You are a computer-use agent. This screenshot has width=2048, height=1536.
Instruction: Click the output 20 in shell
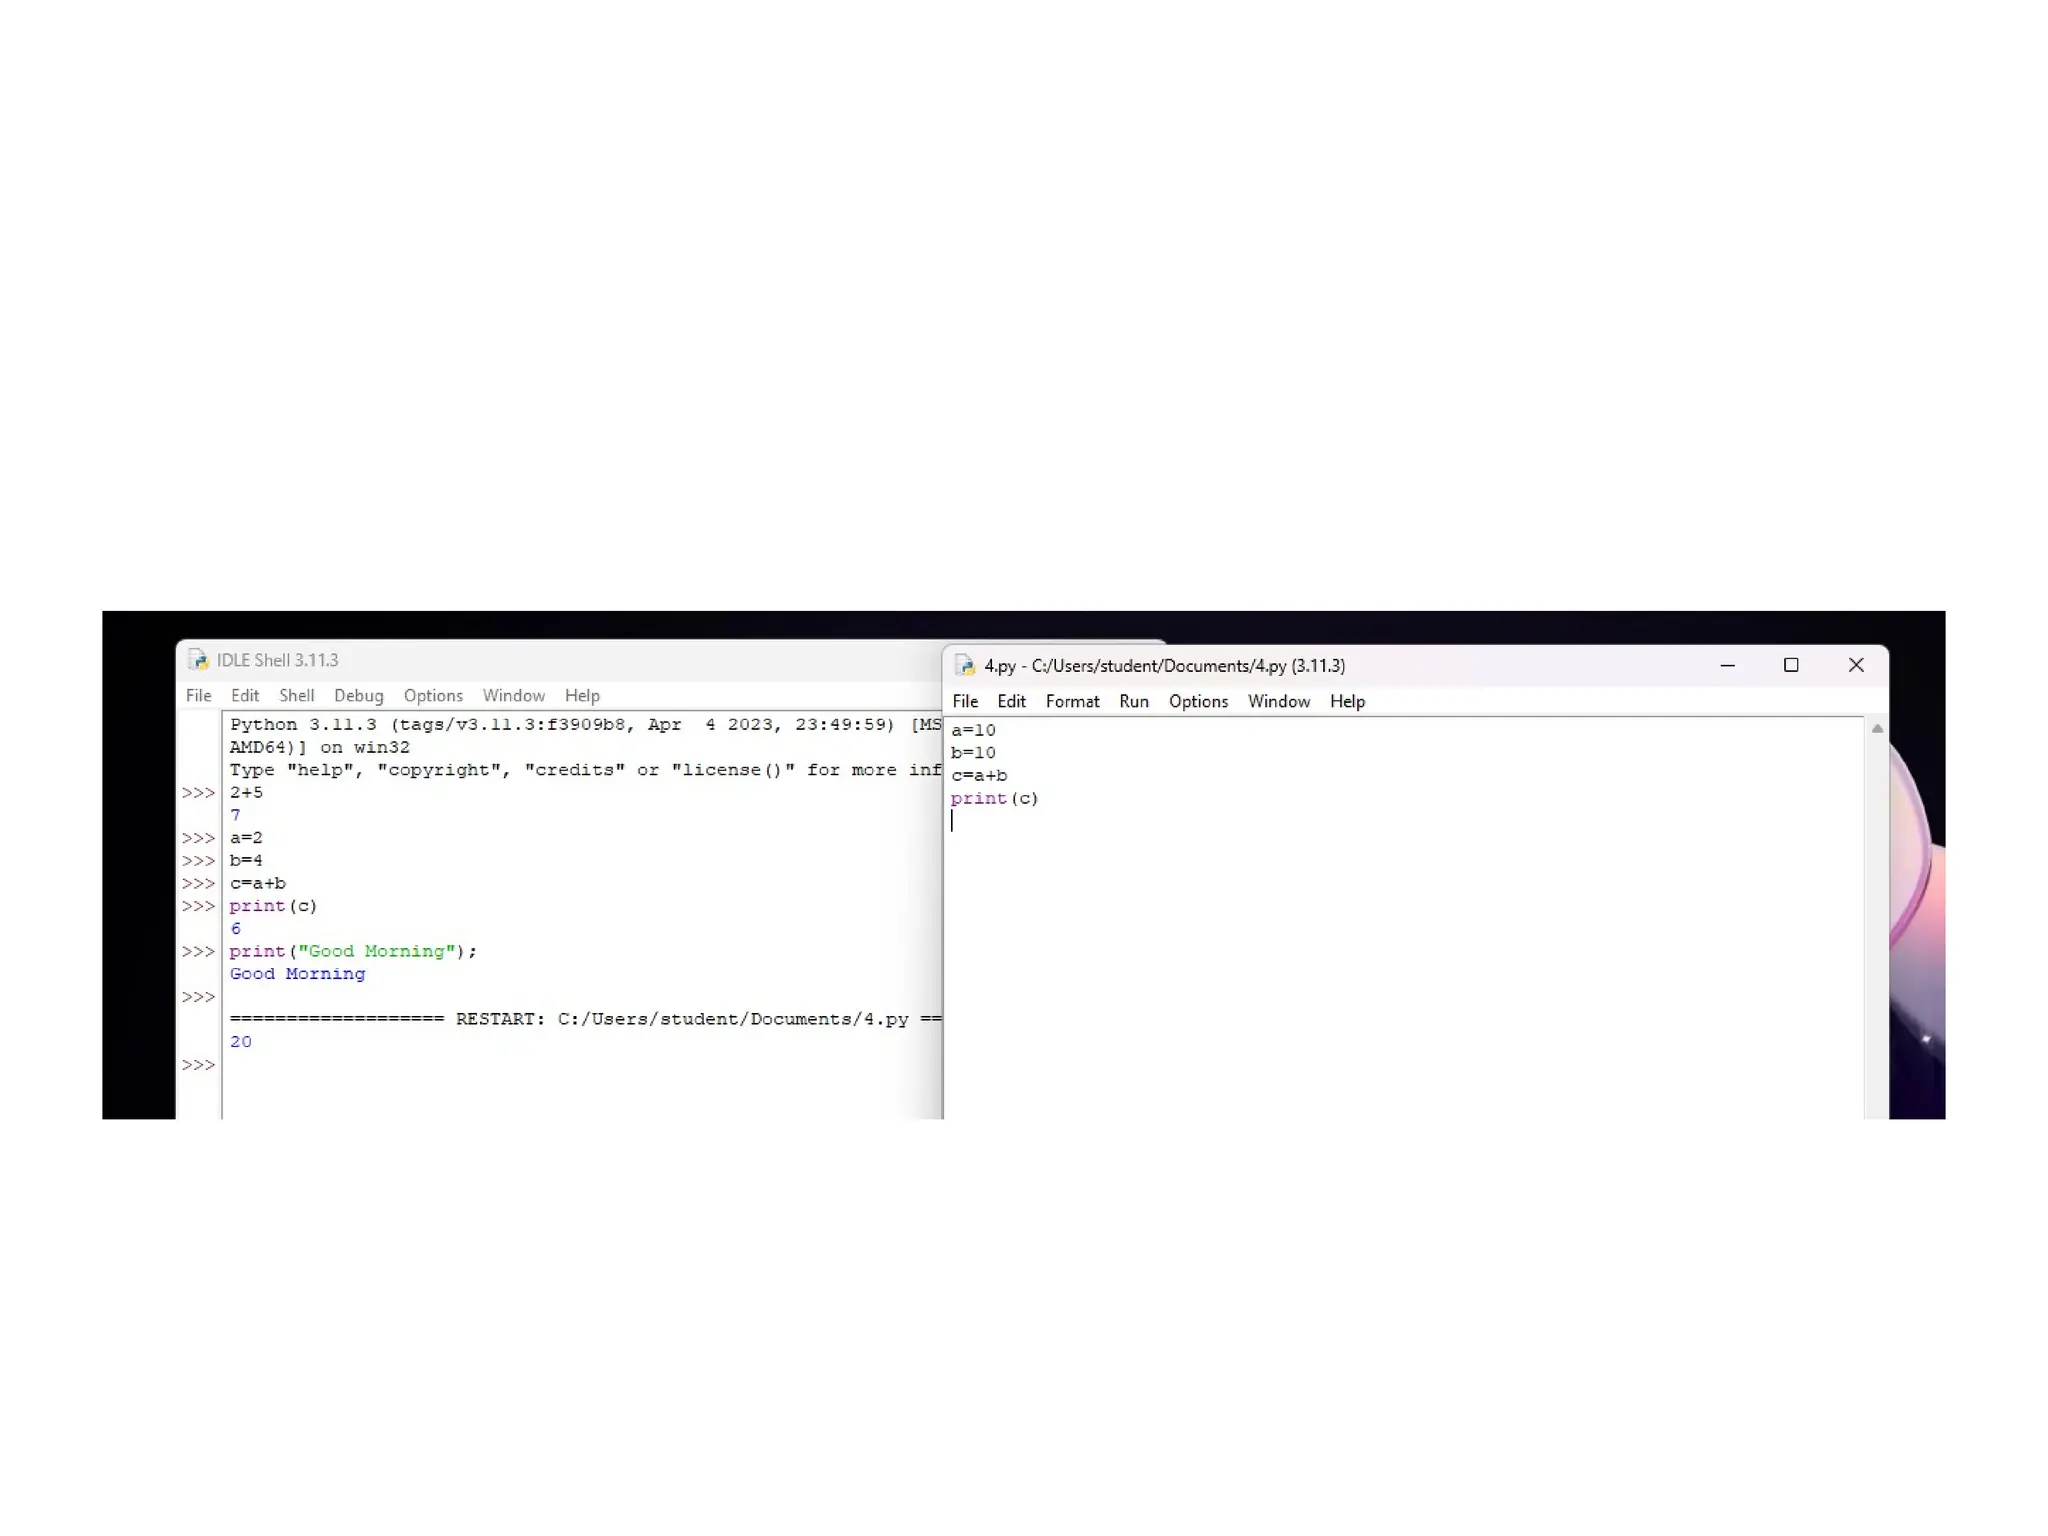click(240, 1041)
